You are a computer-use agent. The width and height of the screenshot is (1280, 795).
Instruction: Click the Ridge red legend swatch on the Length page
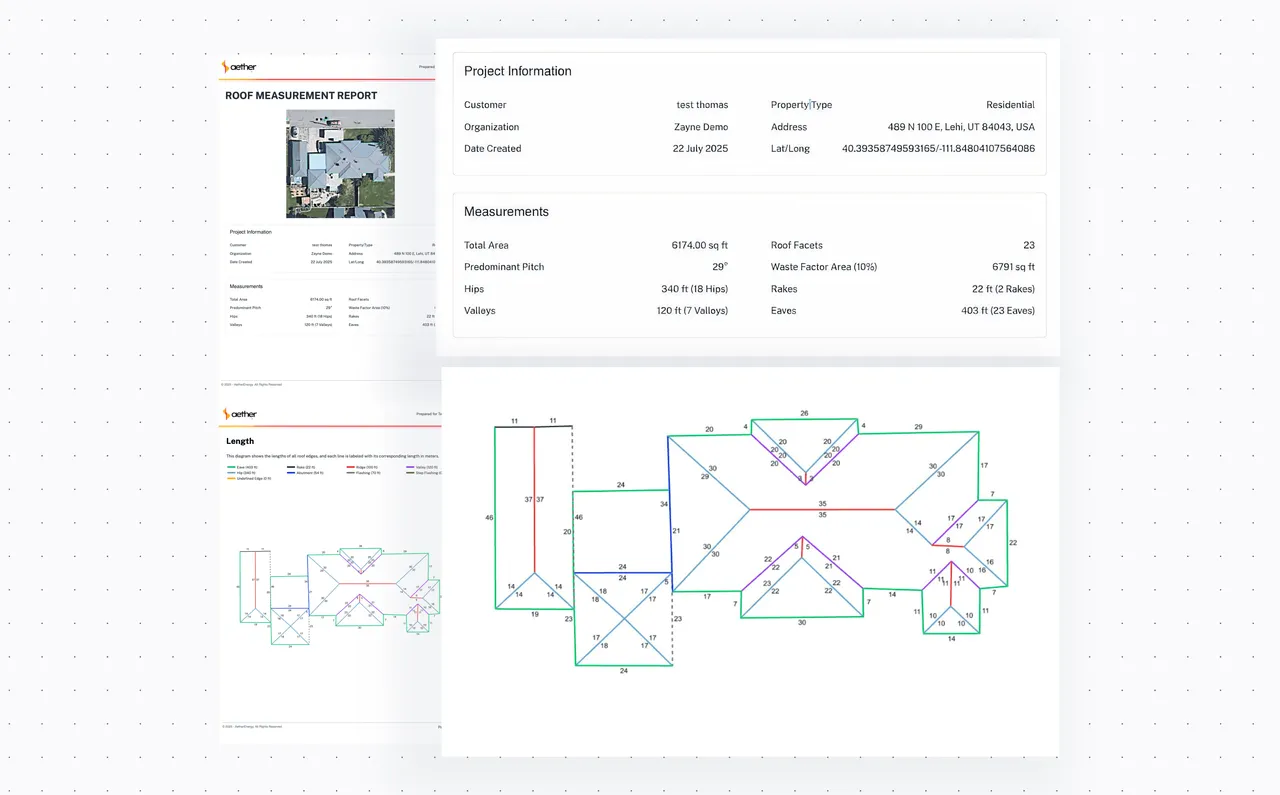click(351, 467)
